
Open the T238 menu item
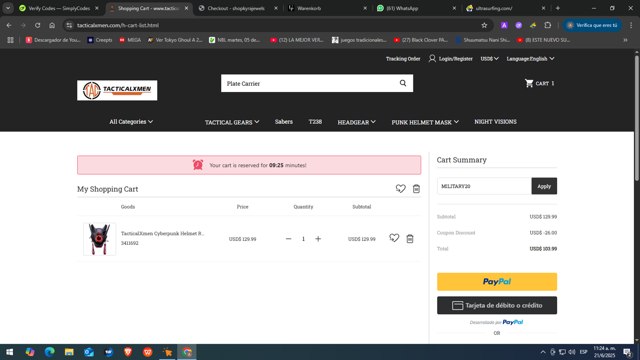315,122
